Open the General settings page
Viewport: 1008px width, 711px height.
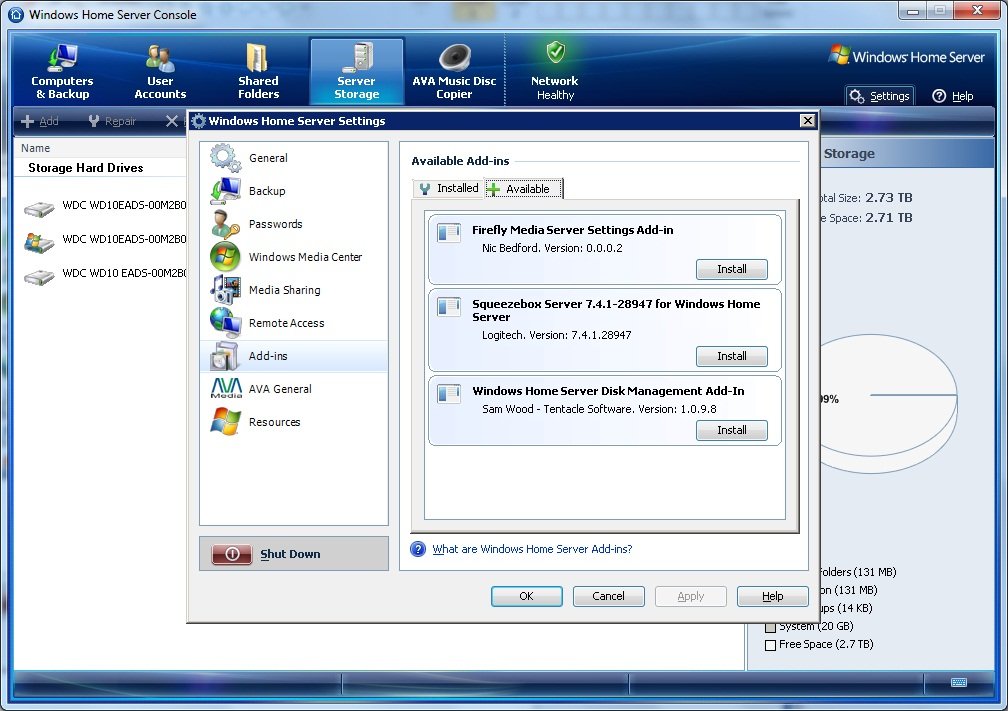click(x=294, y=158)
